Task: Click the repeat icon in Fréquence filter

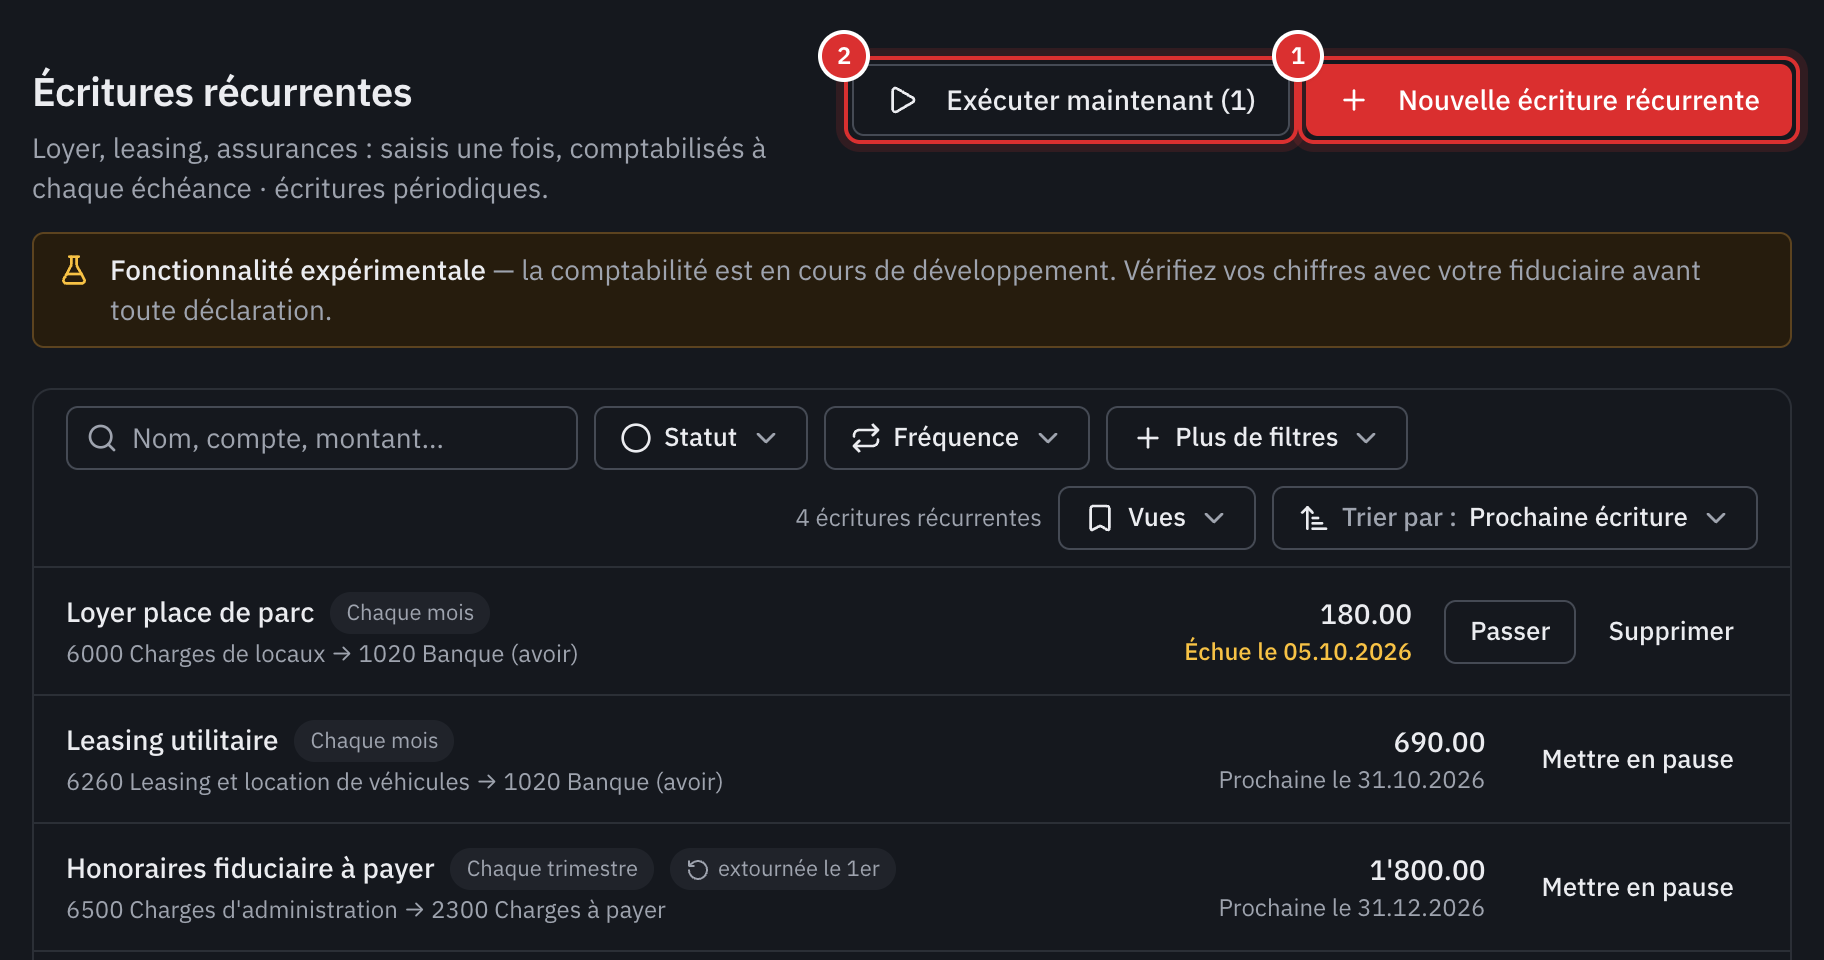Action: click(866, 438)
